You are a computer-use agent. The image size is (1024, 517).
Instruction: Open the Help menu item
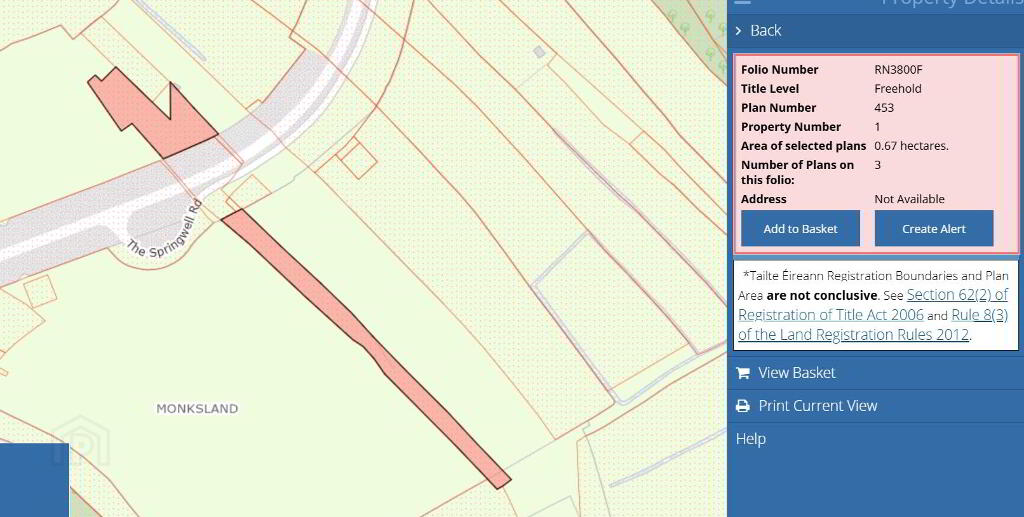click(x=751, y=439)
